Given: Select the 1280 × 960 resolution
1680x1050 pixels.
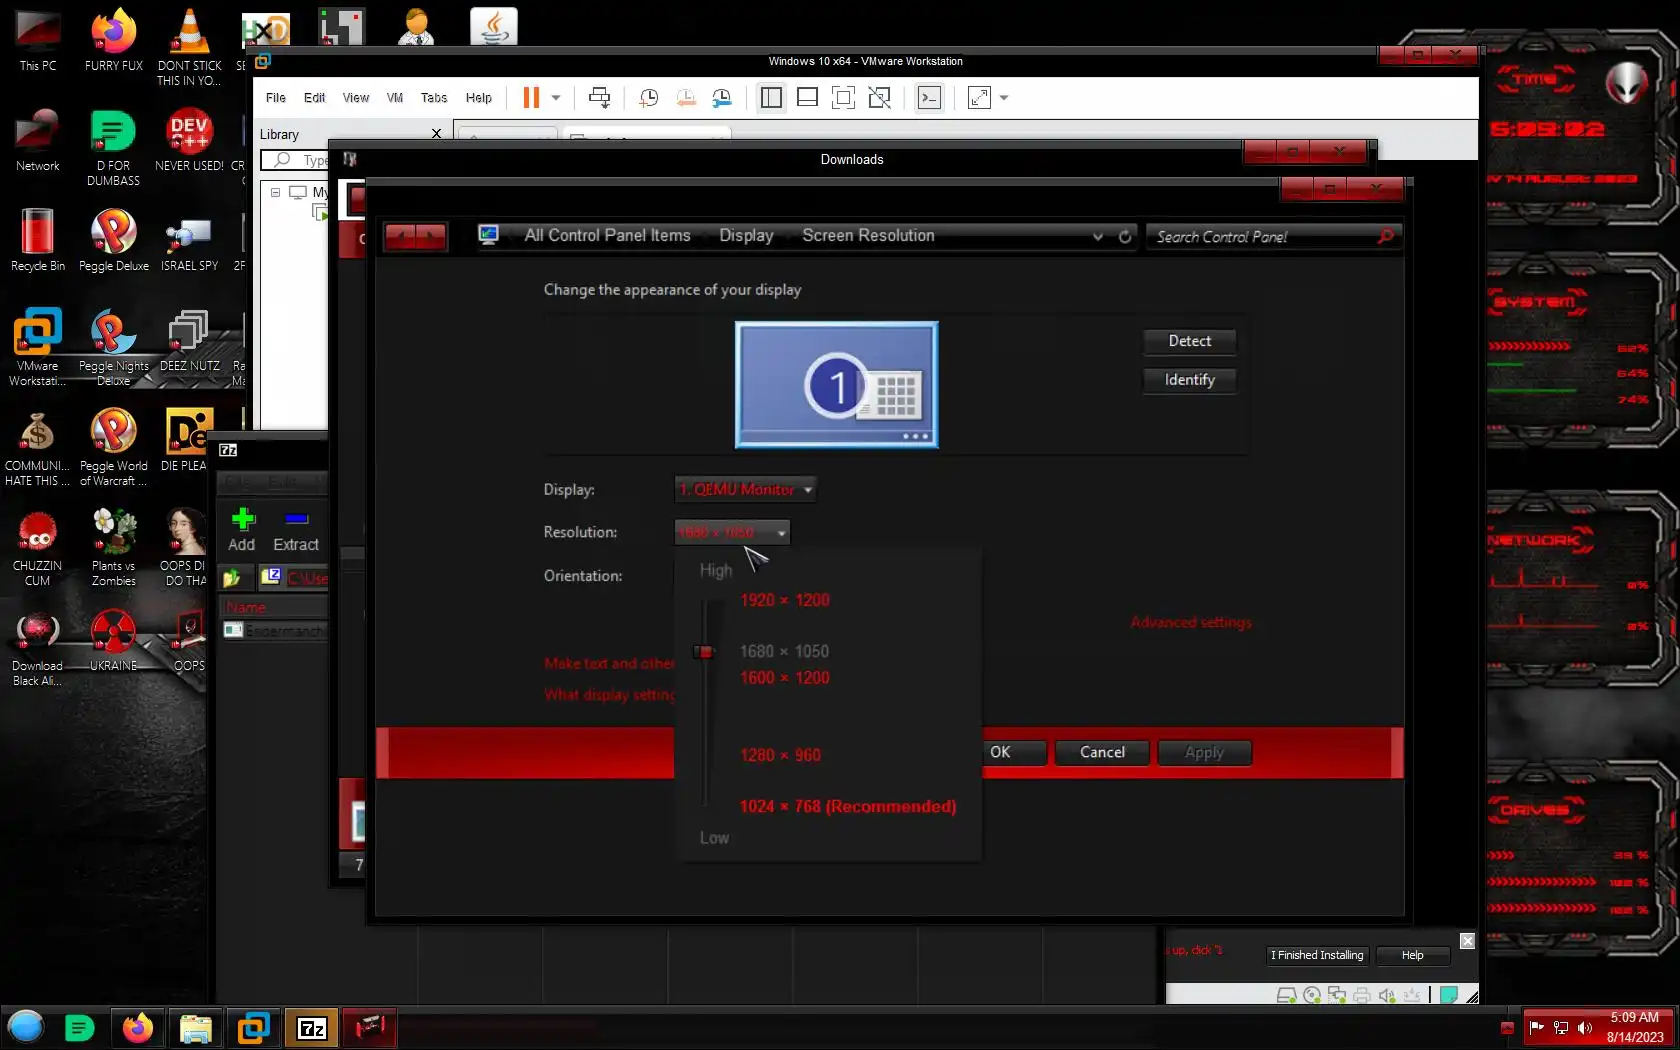Looking at the screenshot, I should pos(781,755).
